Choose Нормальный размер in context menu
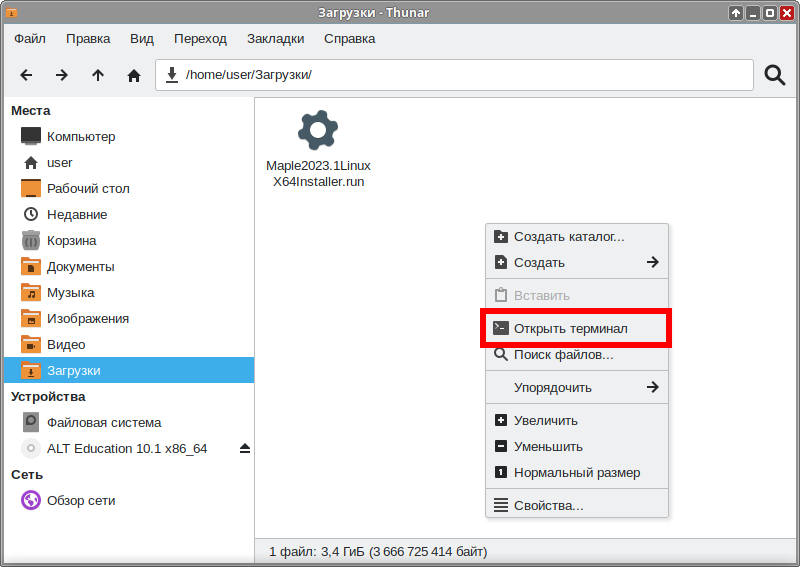Screen dimensions: 800x567 click(577, 473)
